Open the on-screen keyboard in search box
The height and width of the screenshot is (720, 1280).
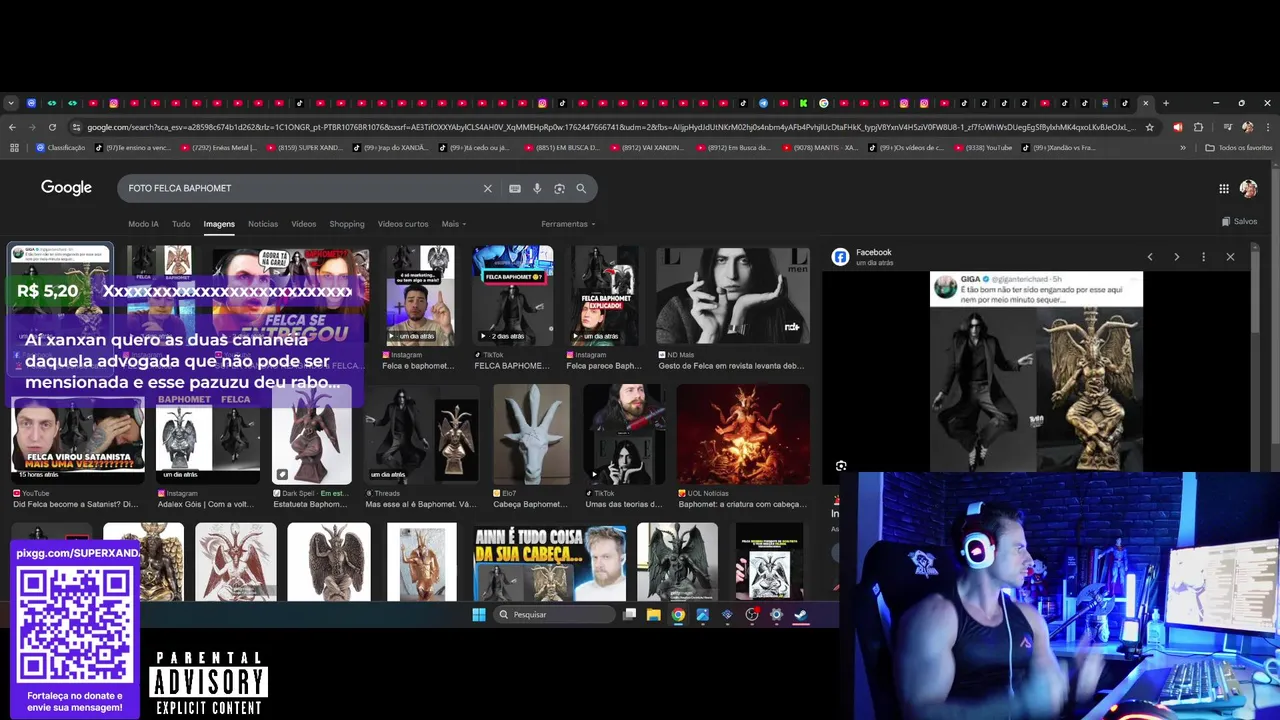pos(515,188)
